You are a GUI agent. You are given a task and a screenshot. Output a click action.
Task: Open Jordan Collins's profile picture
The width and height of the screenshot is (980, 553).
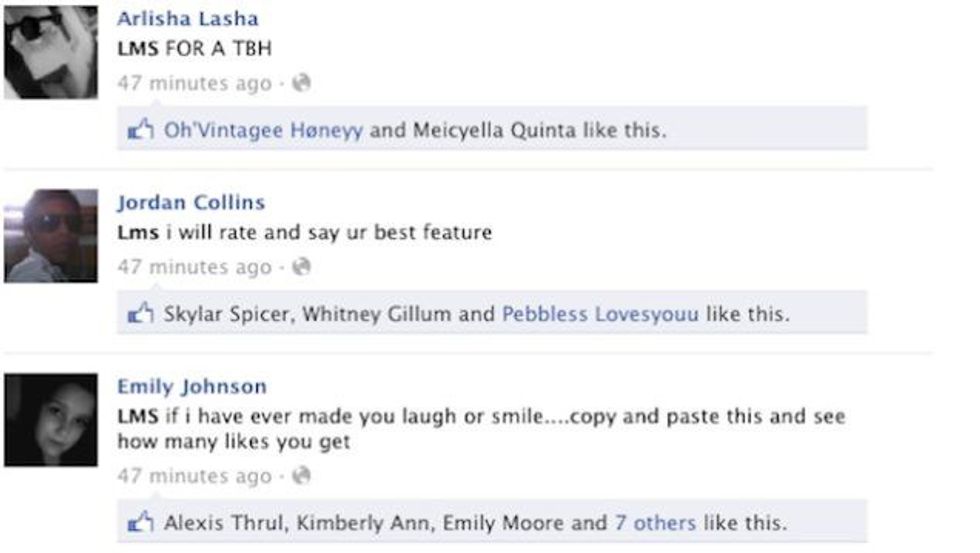click(x=51, y=236)
